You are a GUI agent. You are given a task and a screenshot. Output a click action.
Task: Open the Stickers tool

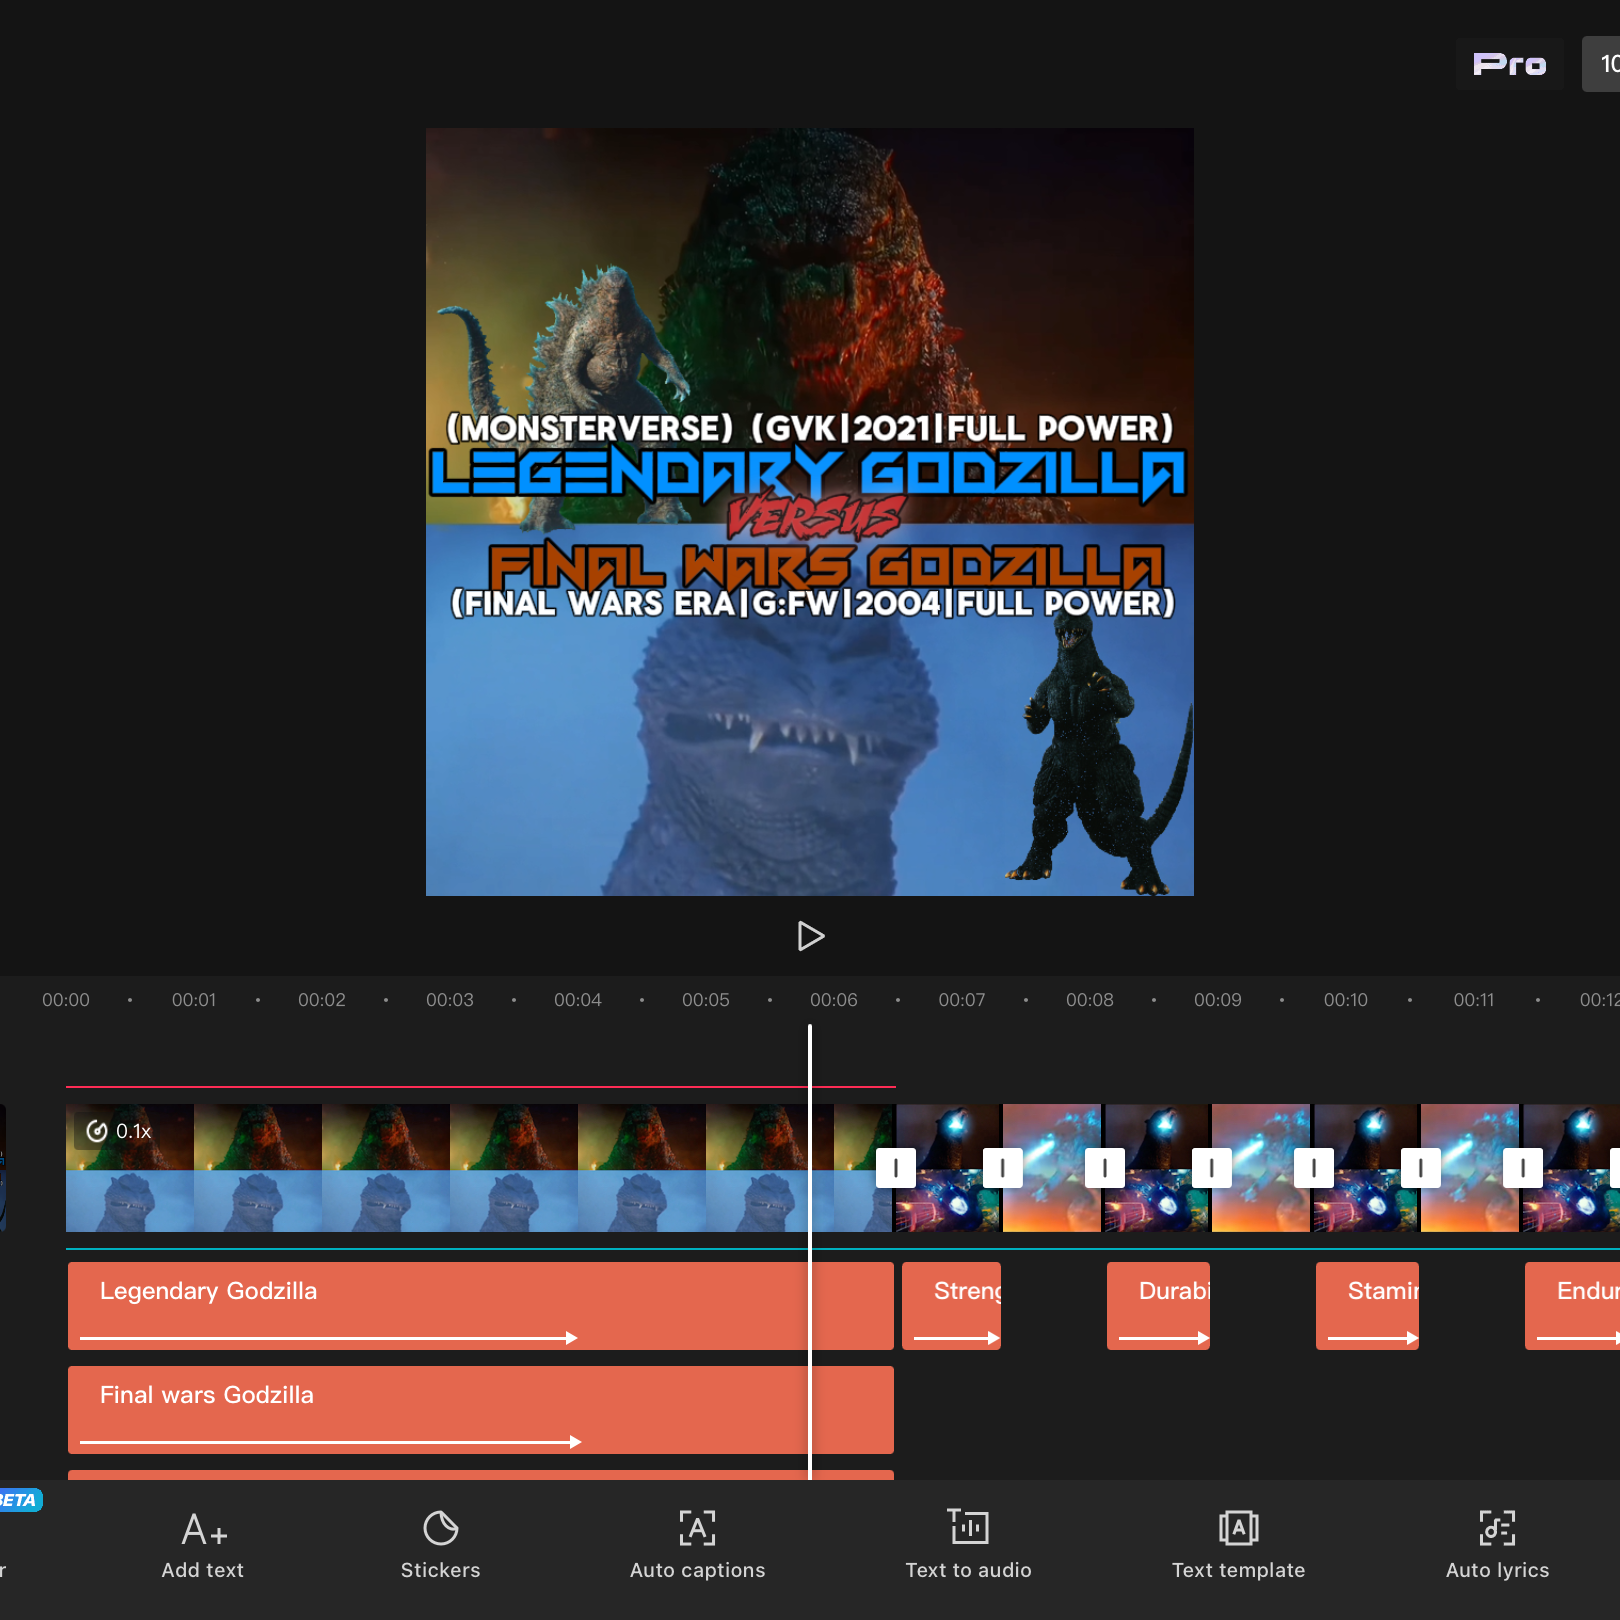[440, 1545]
